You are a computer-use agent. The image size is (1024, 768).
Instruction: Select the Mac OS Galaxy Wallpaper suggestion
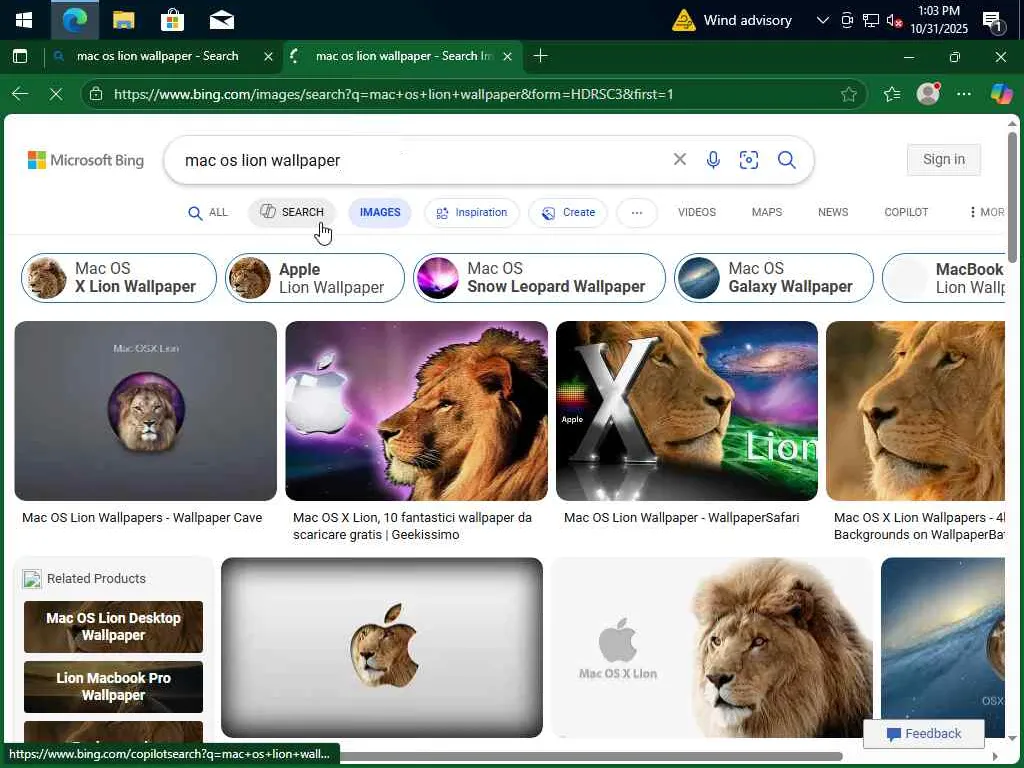pyautogui.click(x=774, y=278)
